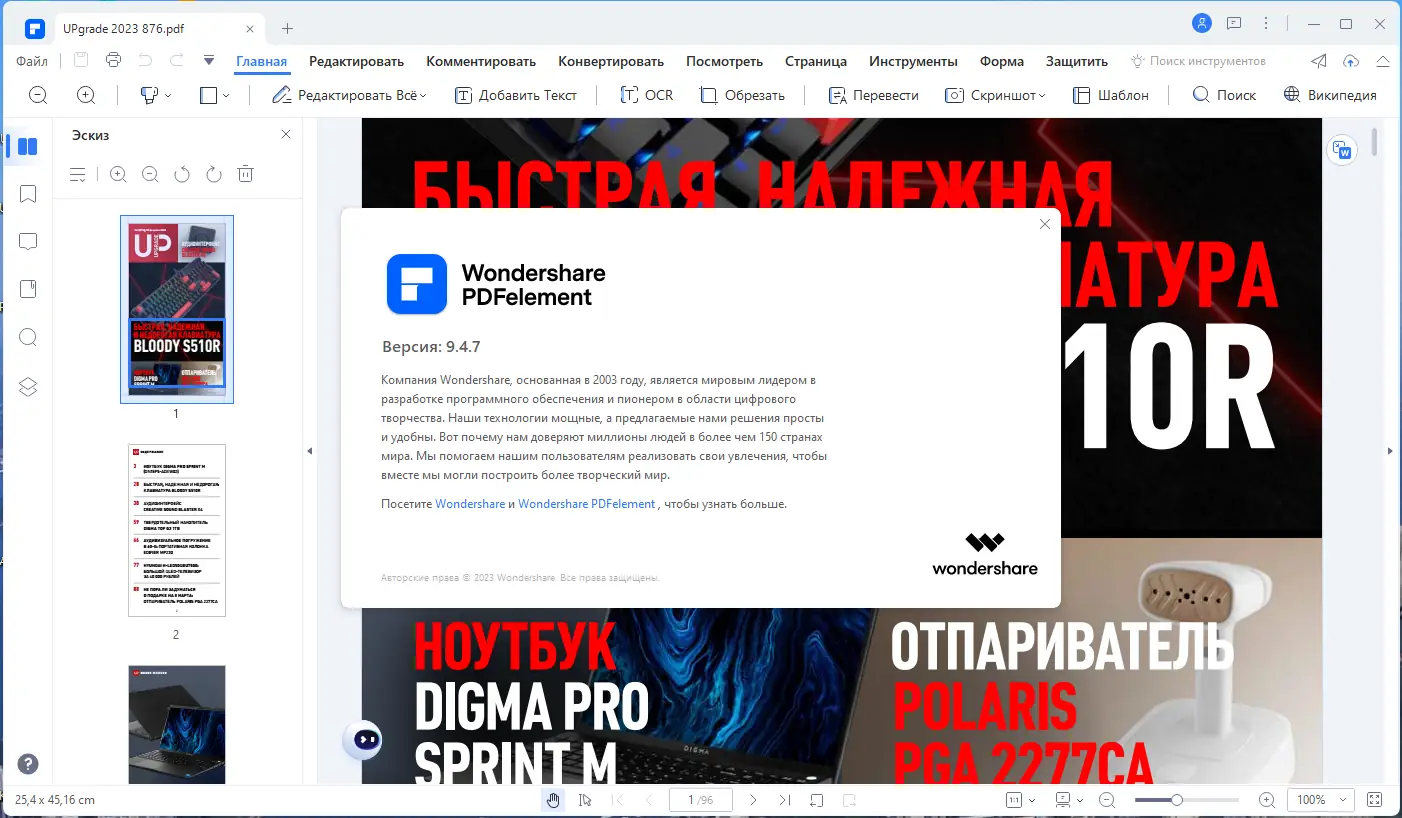The height and width of the screenshot is (818, 1402).
Task: Activate the select cursor tool in status bar
Action: (x=585, y=800)
